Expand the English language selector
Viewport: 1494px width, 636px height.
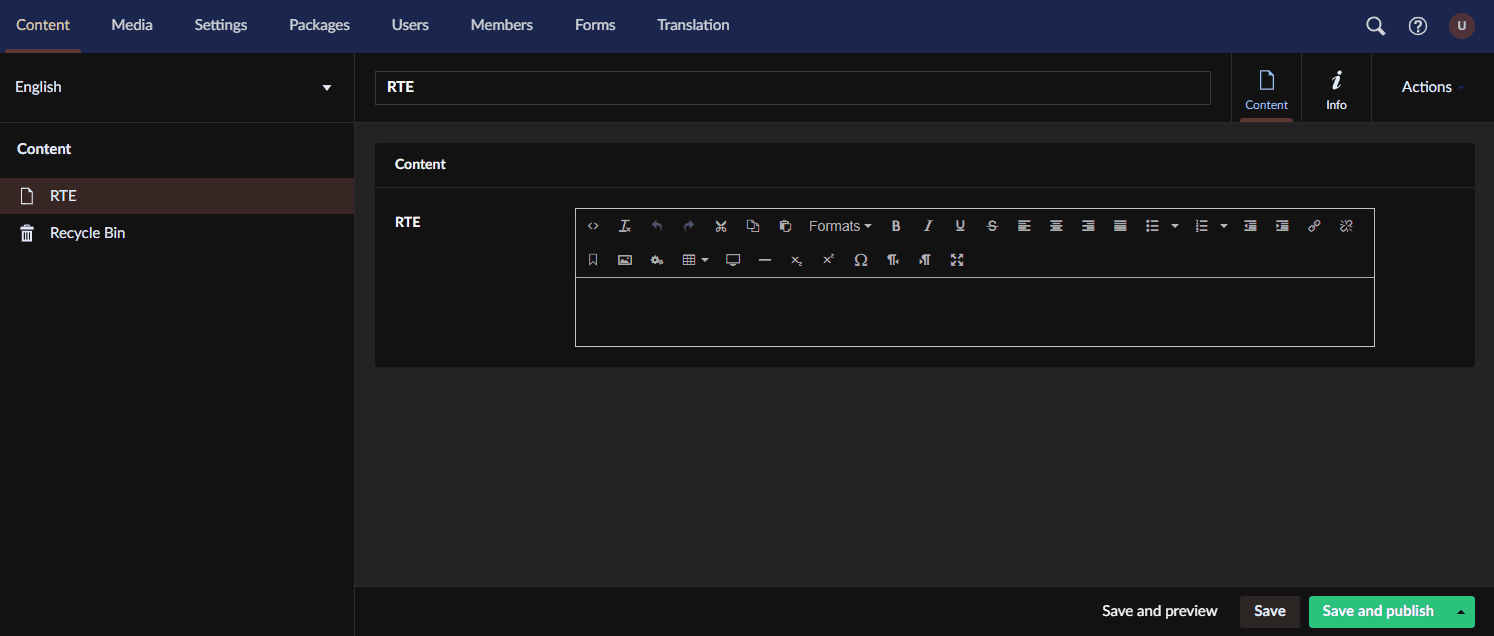pos(326,87)
